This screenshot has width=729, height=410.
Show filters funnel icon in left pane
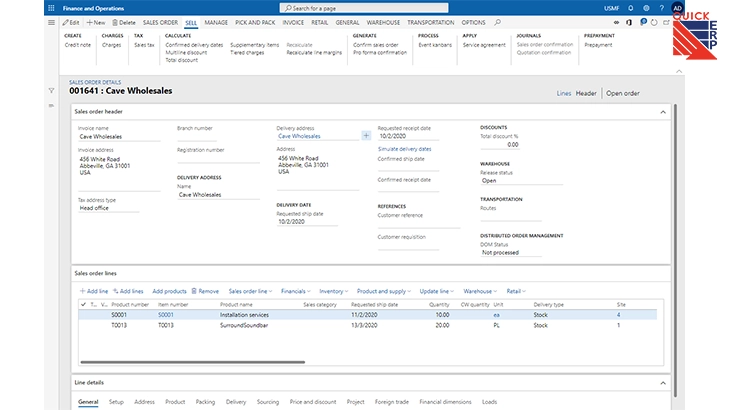51,91
